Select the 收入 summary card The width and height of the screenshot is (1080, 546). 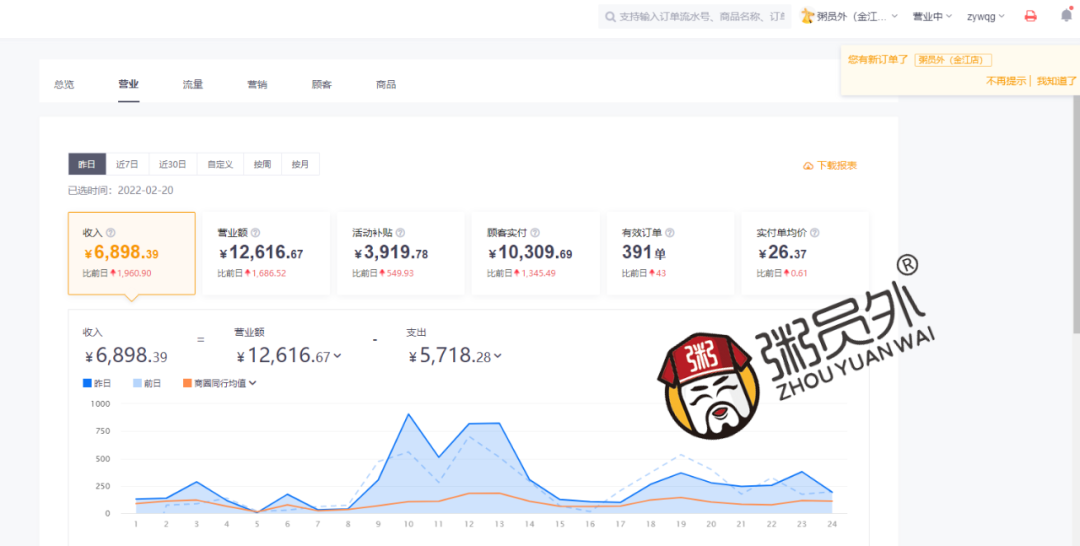coord(132,253)
